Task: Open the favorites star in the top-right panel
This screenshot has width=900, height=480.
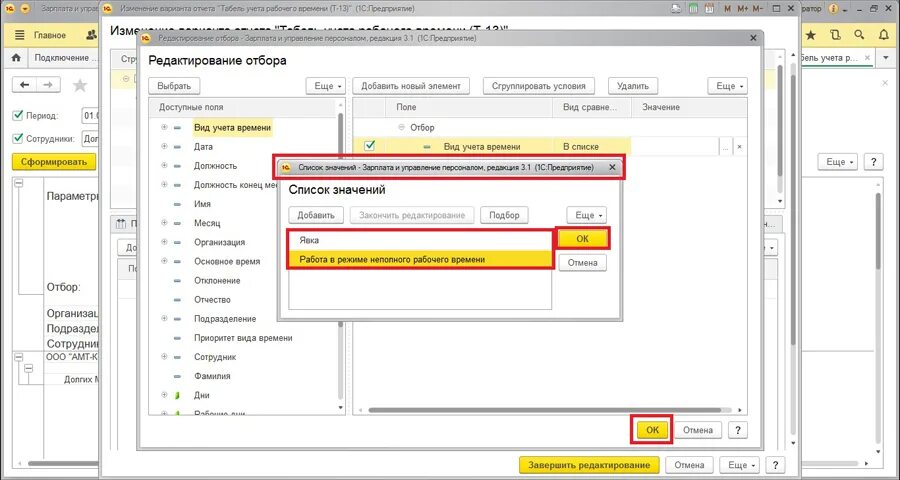Action: (810, 35)
